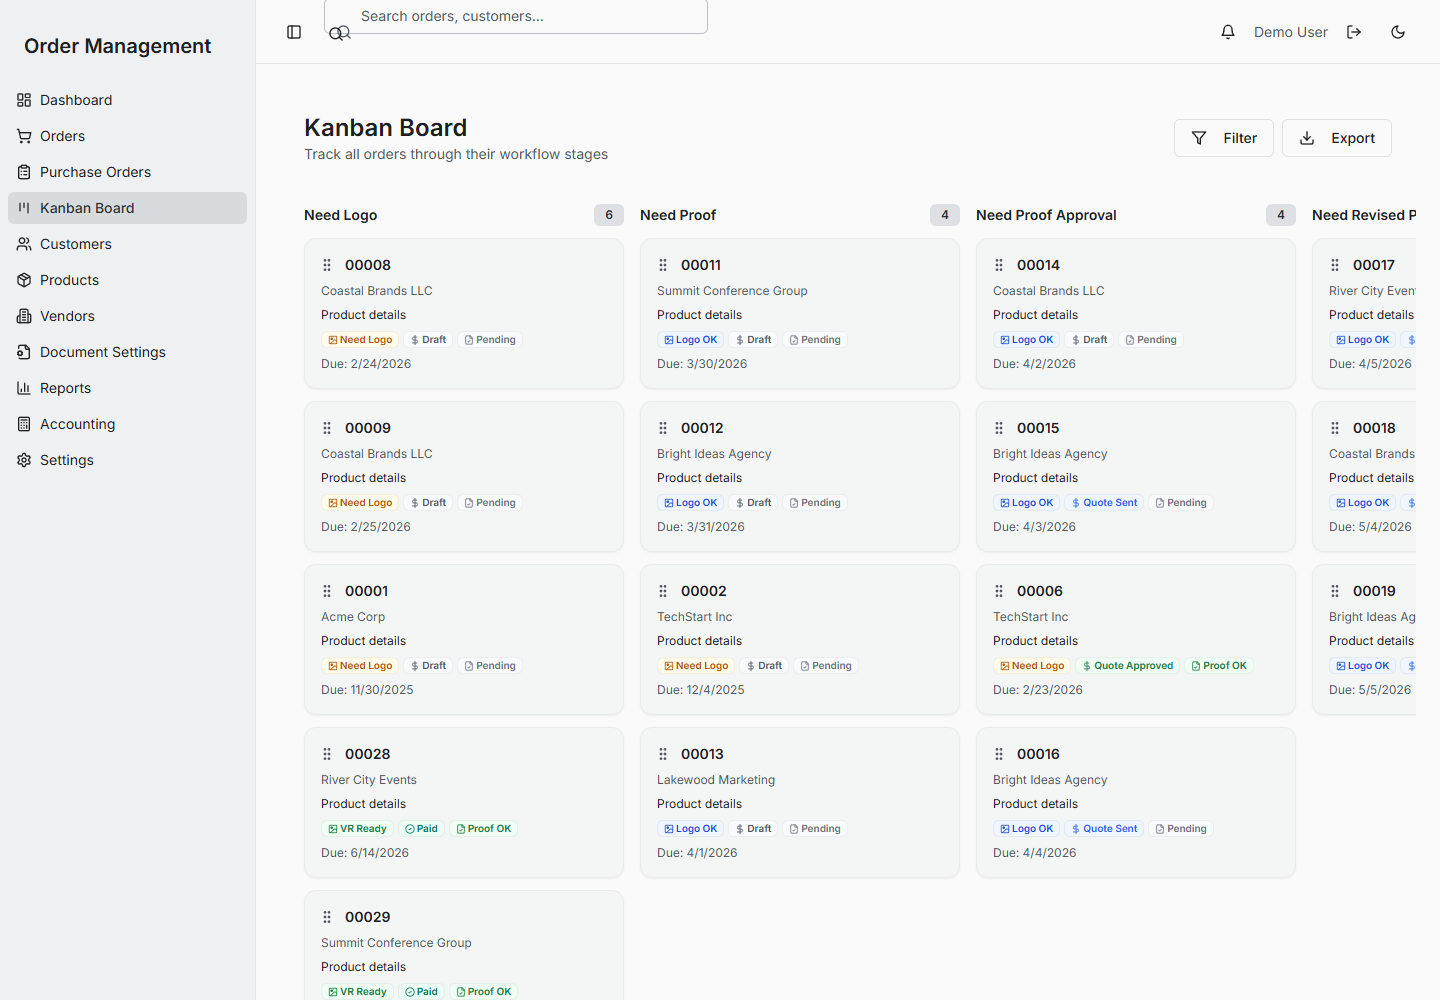
Task: Grab the drag handle of order 00009
Action: [x=327, y=428]
